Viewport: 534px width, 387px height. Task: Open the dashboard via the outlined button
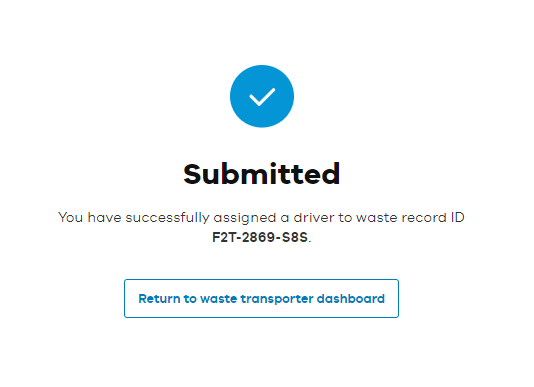261,298
